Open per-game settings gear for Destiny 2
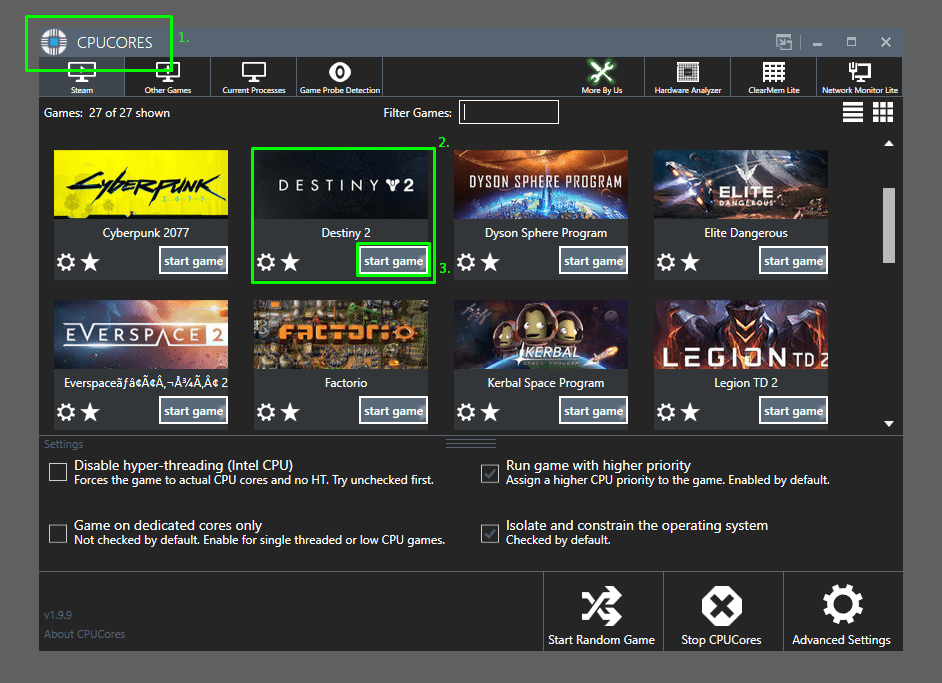 (265, 262)
